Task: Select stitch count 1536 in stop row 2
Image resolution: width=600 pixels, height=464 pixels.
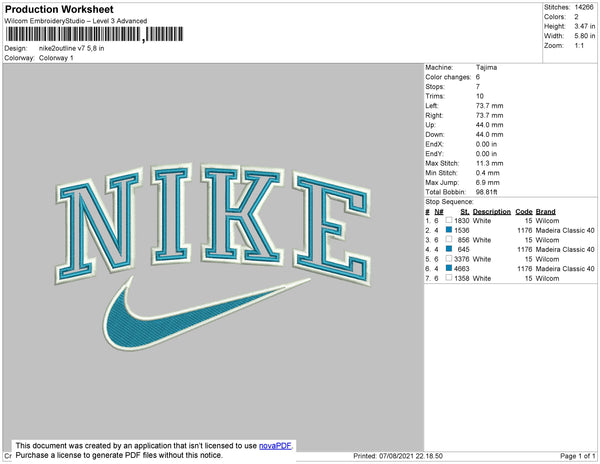Action: pyautogui.click(x=461, y=230)
